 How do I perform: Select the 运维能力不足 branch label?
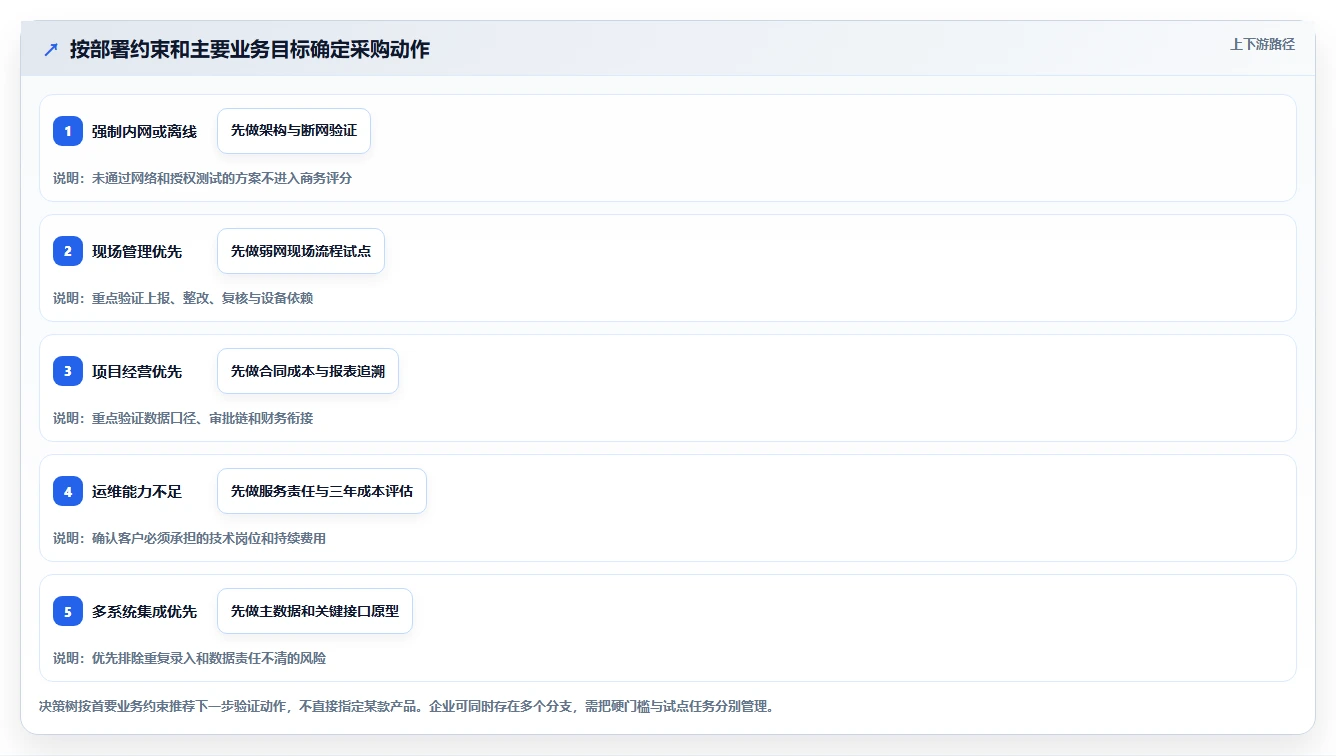click(137, 491)
